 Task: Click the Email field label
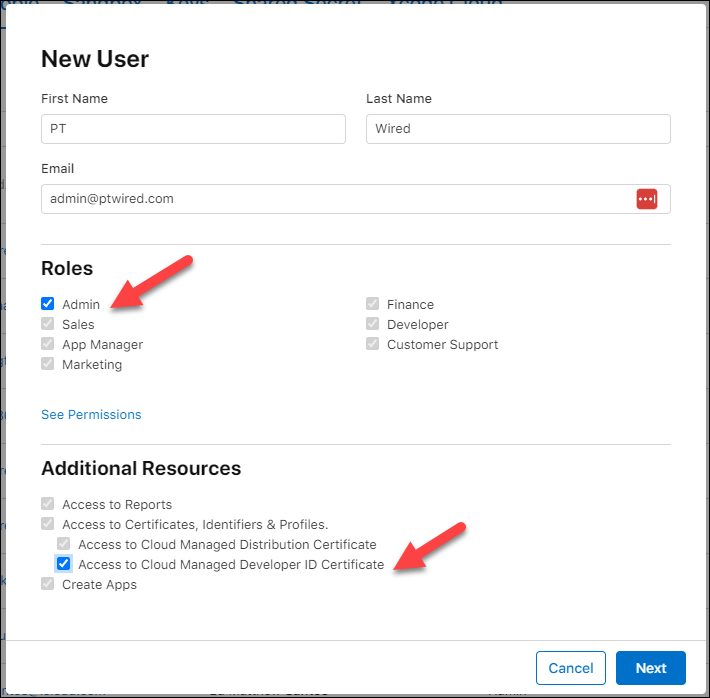point(58,168)
